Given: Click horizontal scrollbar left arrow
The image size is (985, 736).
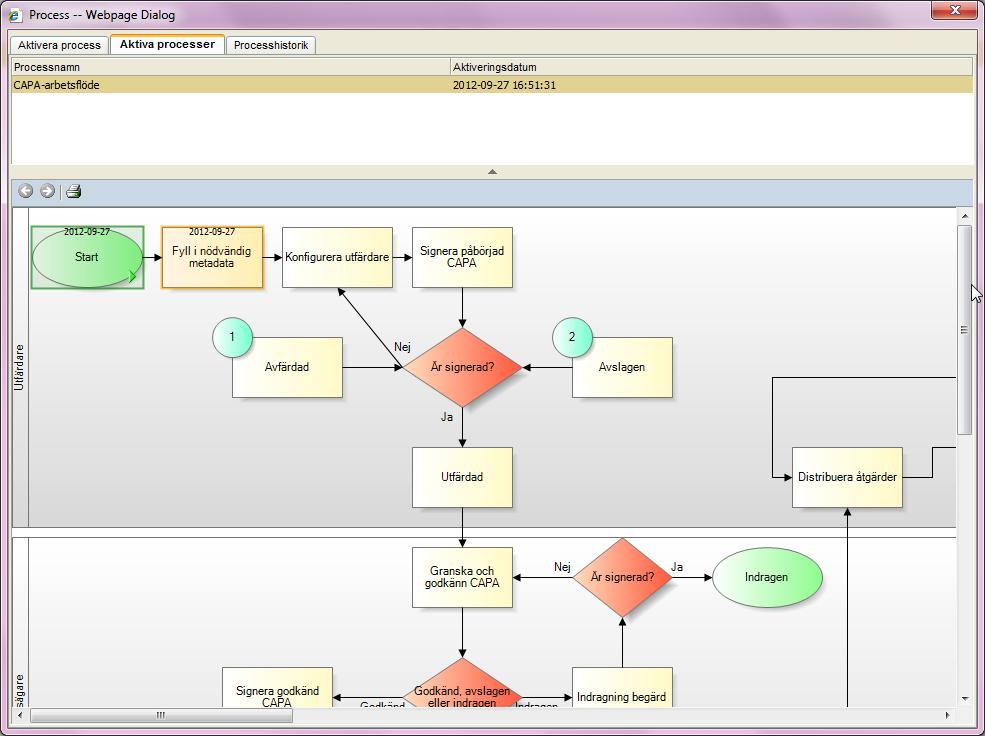Looking at the screenshot, I should click(20, 715).
